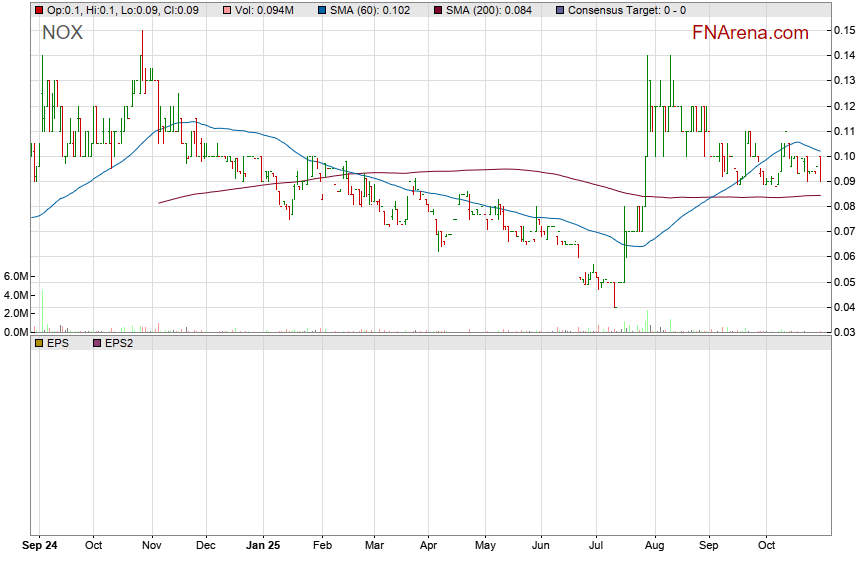Open the FNArena.com watermark link
Image resolution: width=859 pixels, height=566 pixels.
tap(750, 33)
